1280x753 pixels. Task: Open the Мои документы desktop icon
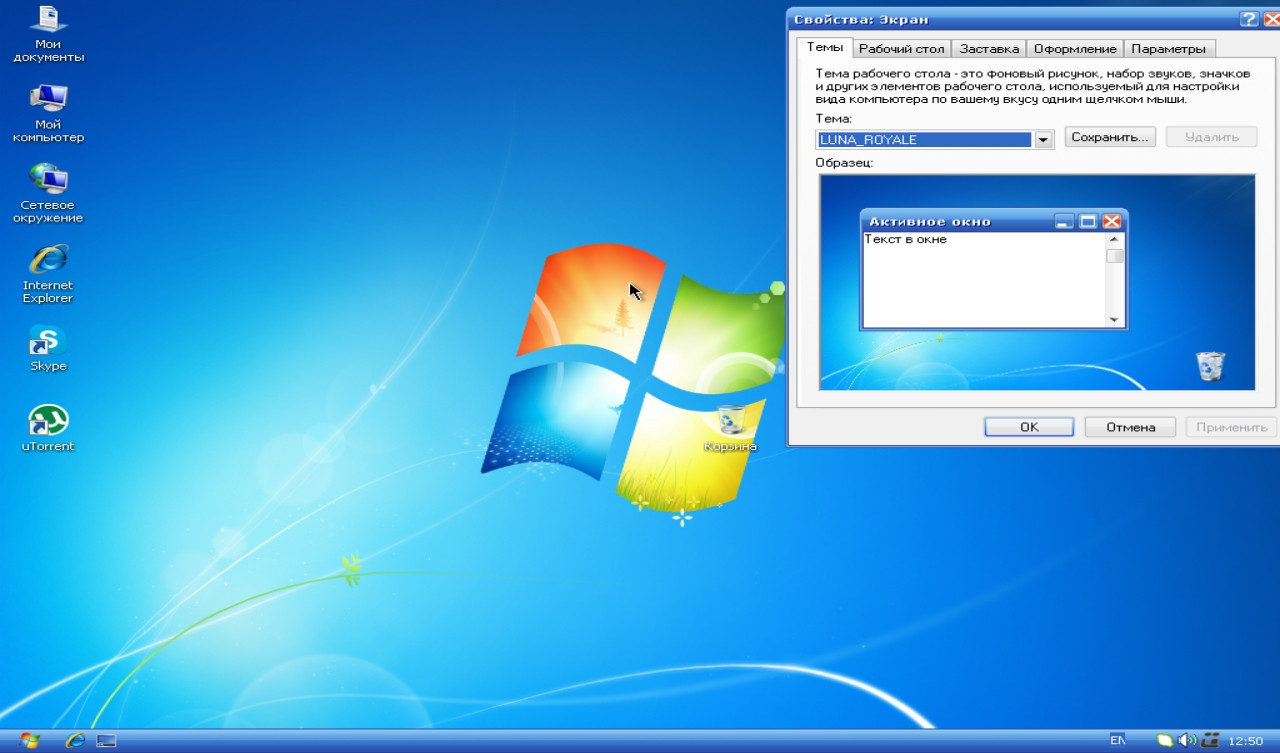click(x=48, y=20)
